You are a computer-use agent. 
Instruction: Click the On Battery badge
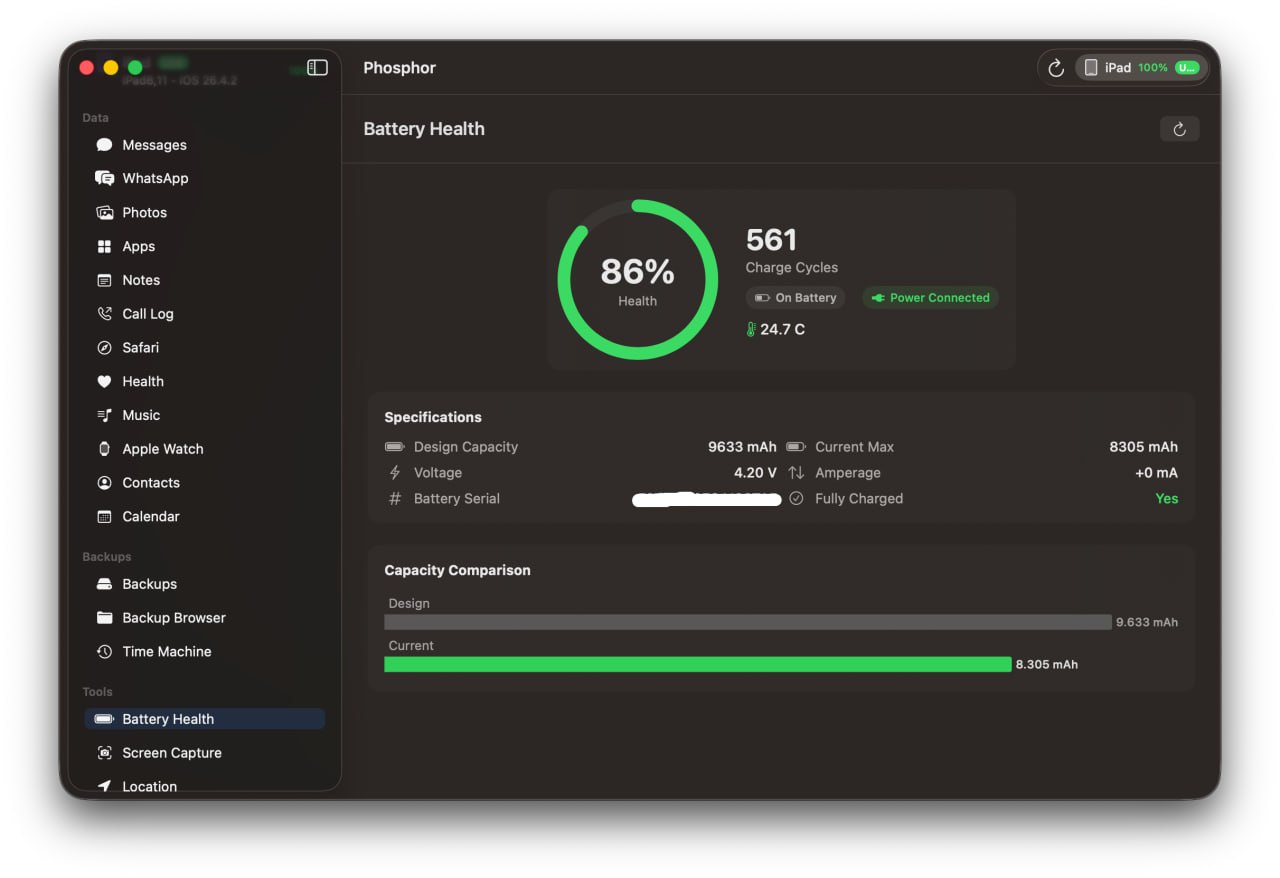(795, 298)
